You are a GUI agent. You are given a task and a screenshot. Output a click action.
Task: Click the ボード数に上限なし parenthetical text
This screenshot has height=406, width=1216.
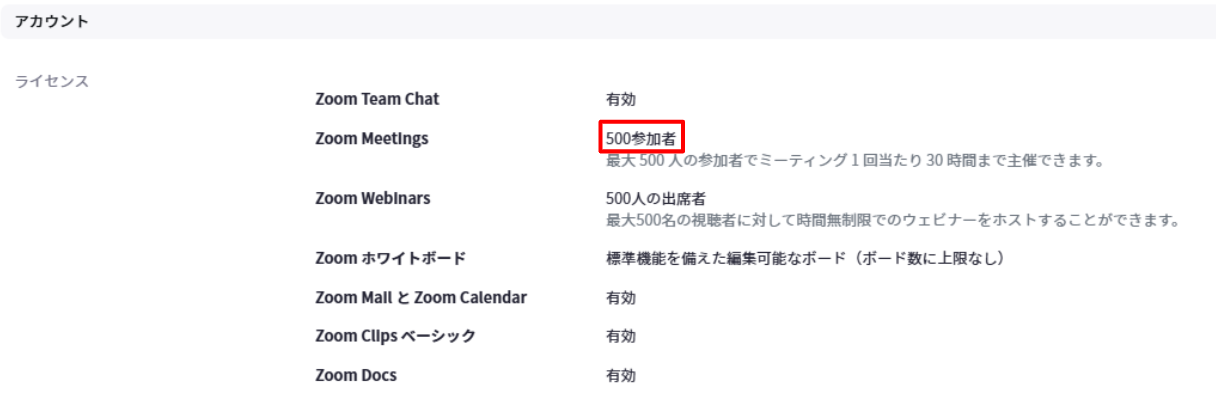[x=925, y=258]
